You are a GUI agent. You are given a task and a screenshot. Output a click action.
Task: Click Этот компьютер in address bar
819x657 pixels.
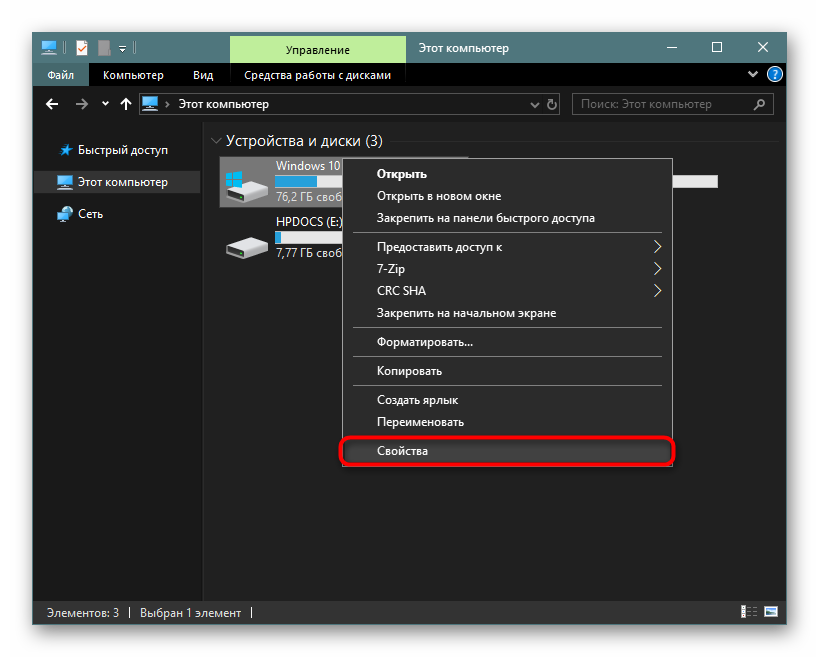(224, 104)
